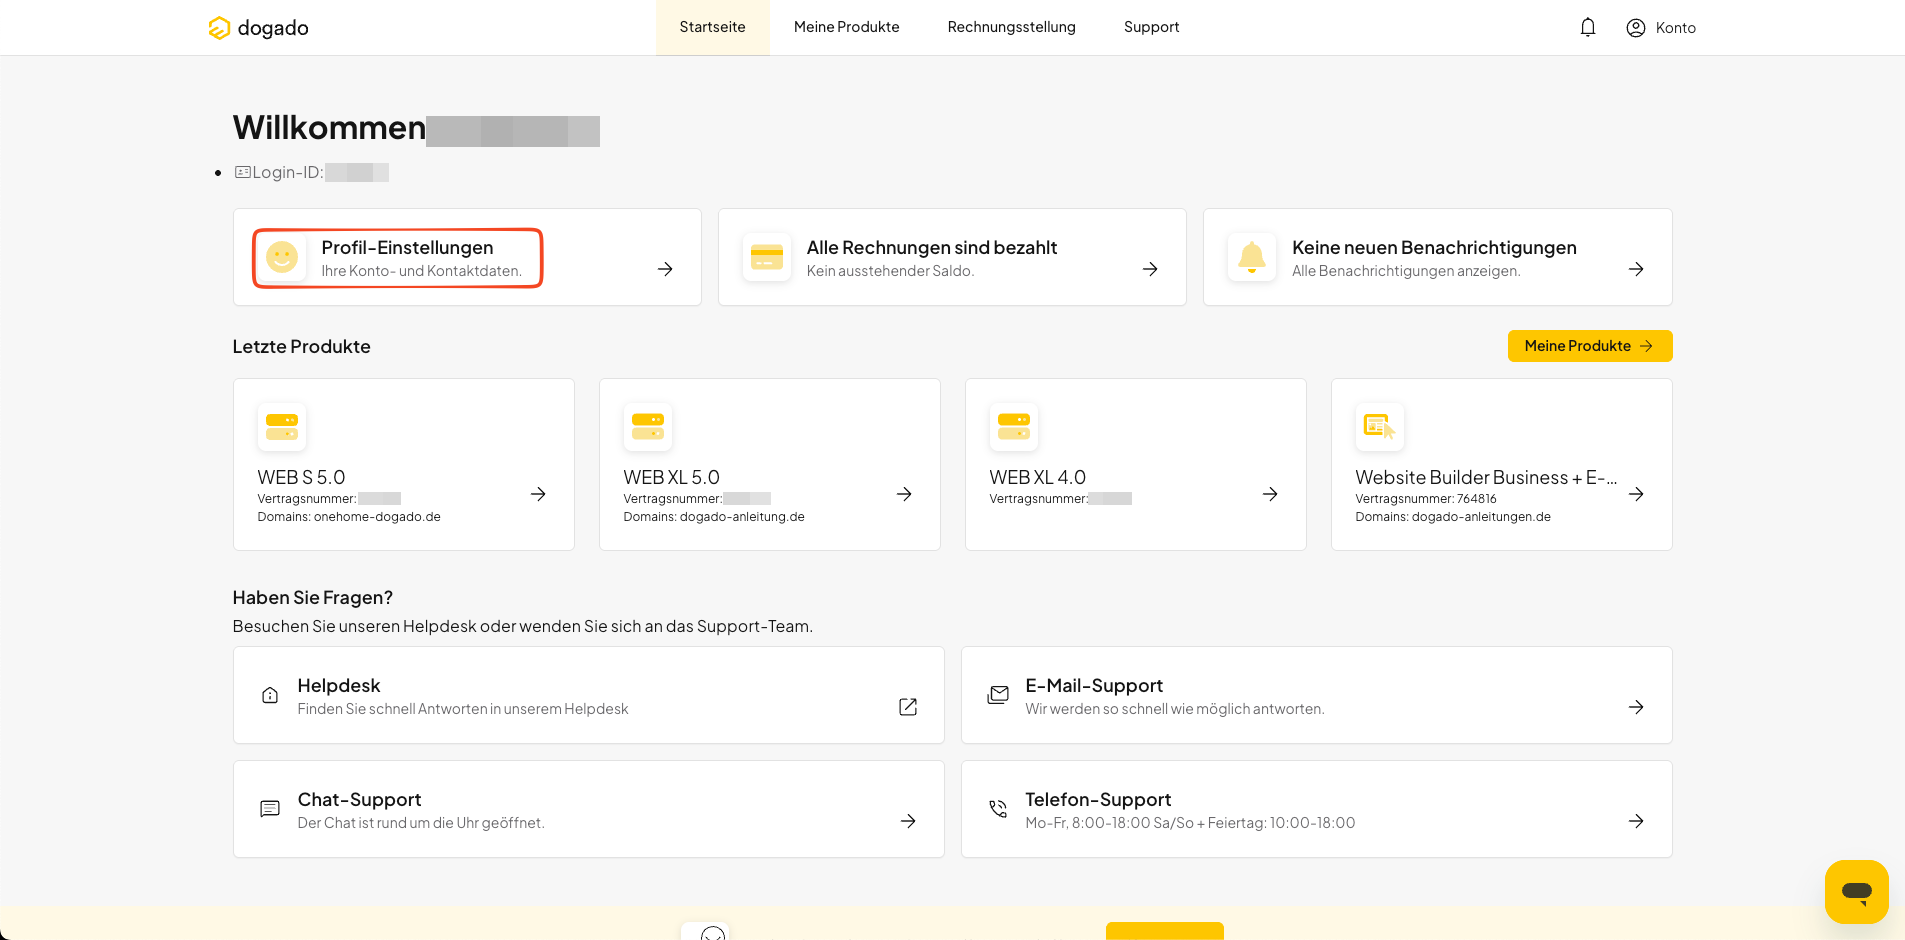The image size is (1905, 940).
Task: Click arrow on Telefon-Support card
Action: (x=1636, y=821)
